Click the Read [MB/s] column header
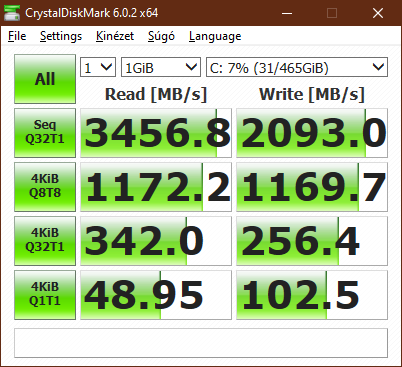Image resolution: width=402 pixels, height=367 pixels. coord(156,94)
